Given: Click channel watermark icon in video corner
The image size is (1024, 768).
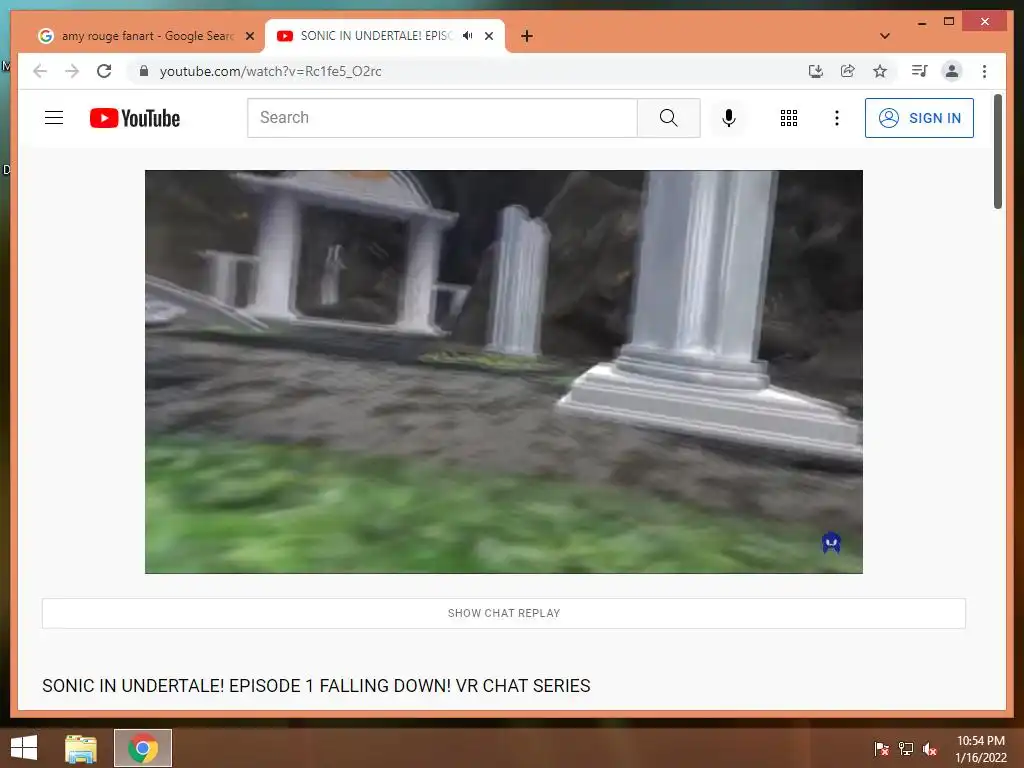Looking at the screenshot, I should tap(831, 542).
